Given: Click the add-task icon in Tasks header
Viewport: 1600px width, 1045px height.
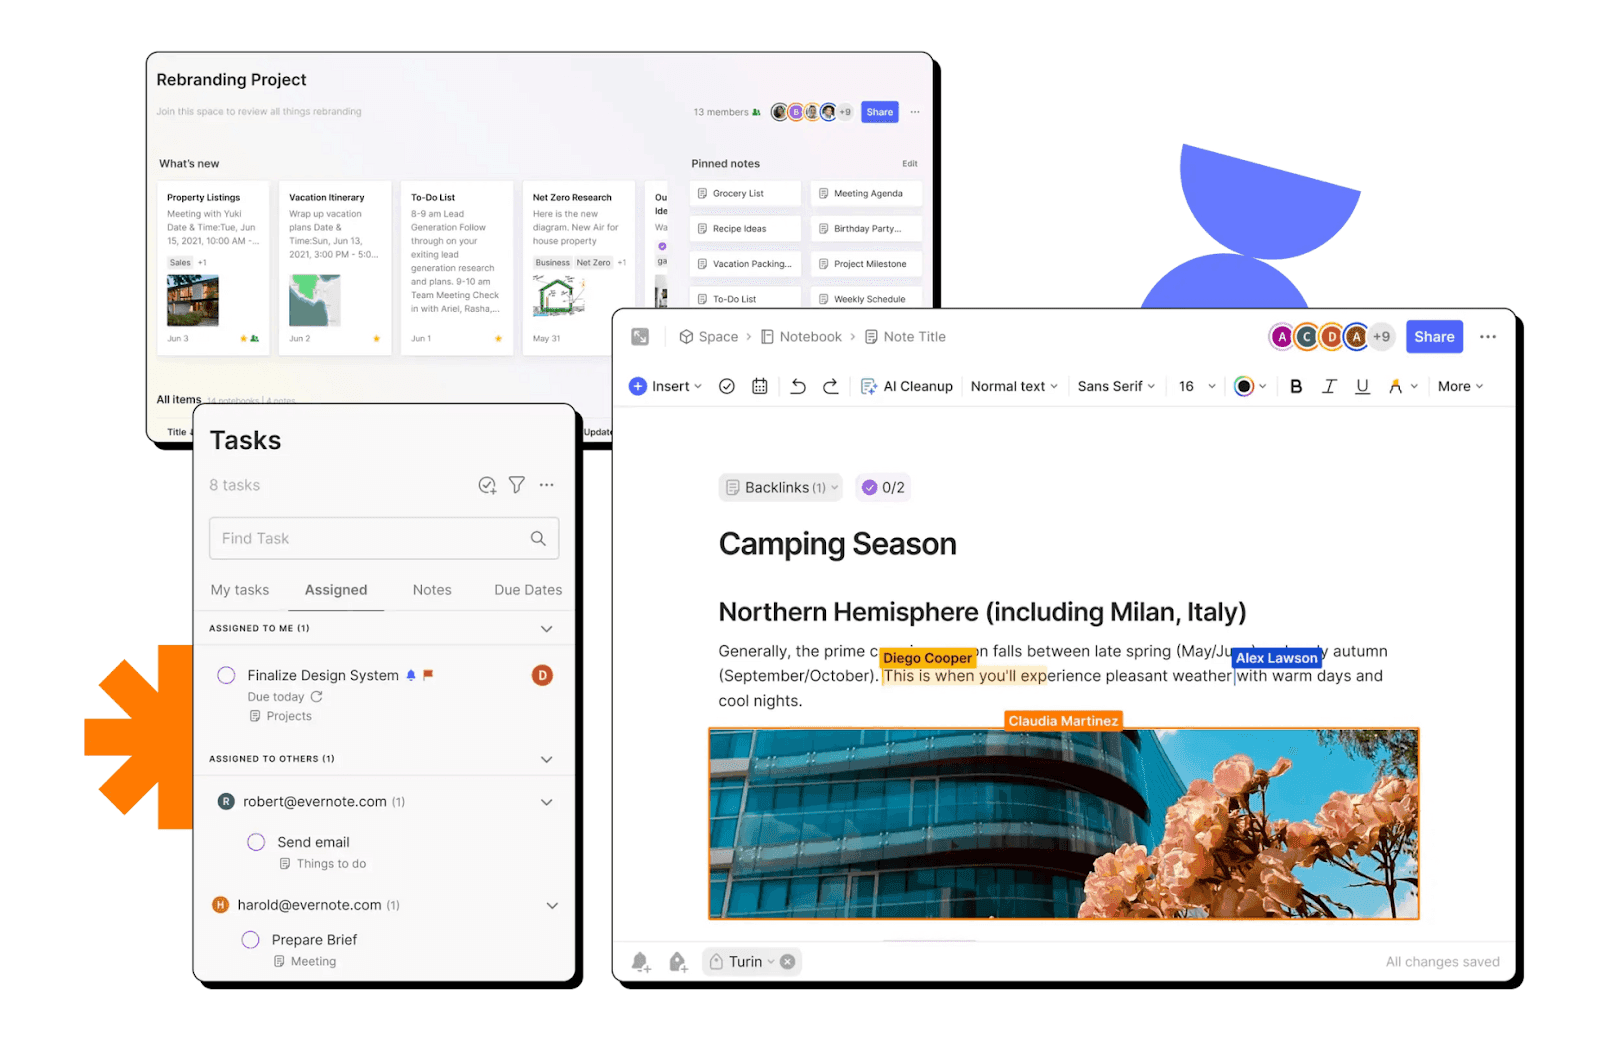Looking at the screenshot, I should 487,485.
